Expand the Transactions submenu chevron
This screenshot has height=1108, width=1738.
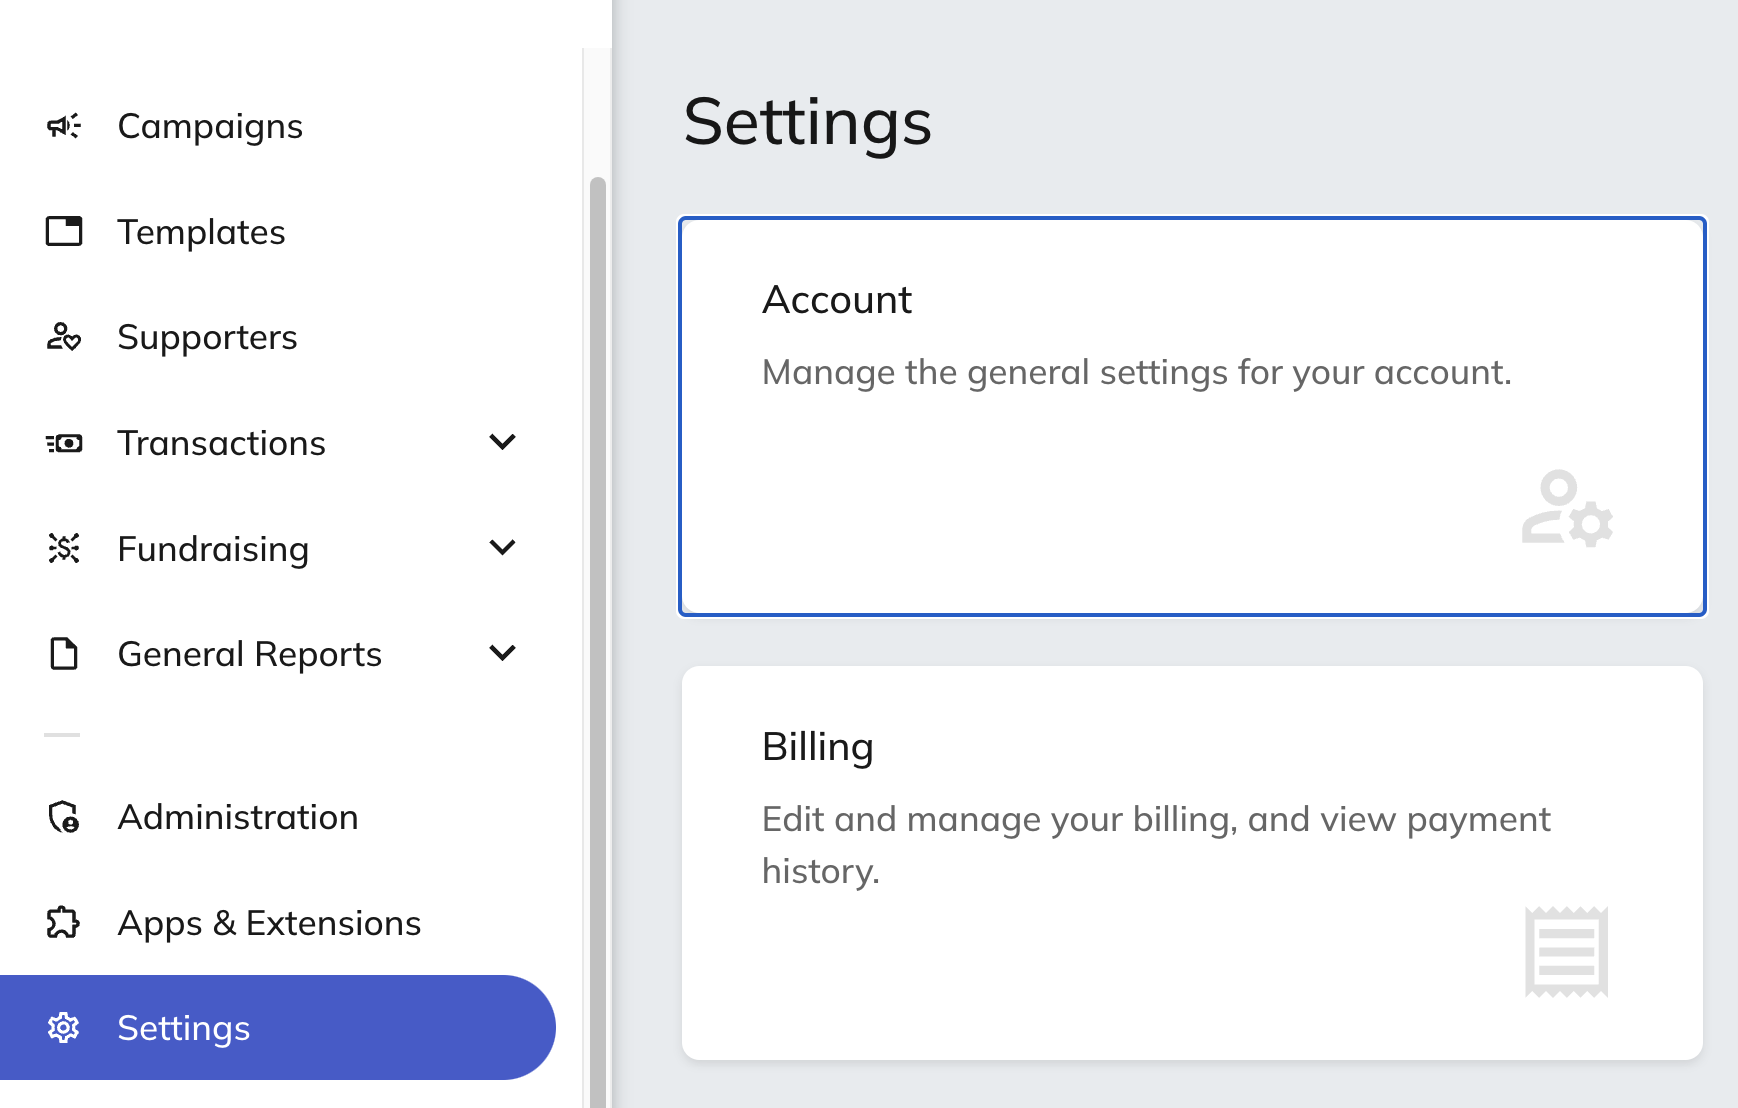(x=502, y=442)
